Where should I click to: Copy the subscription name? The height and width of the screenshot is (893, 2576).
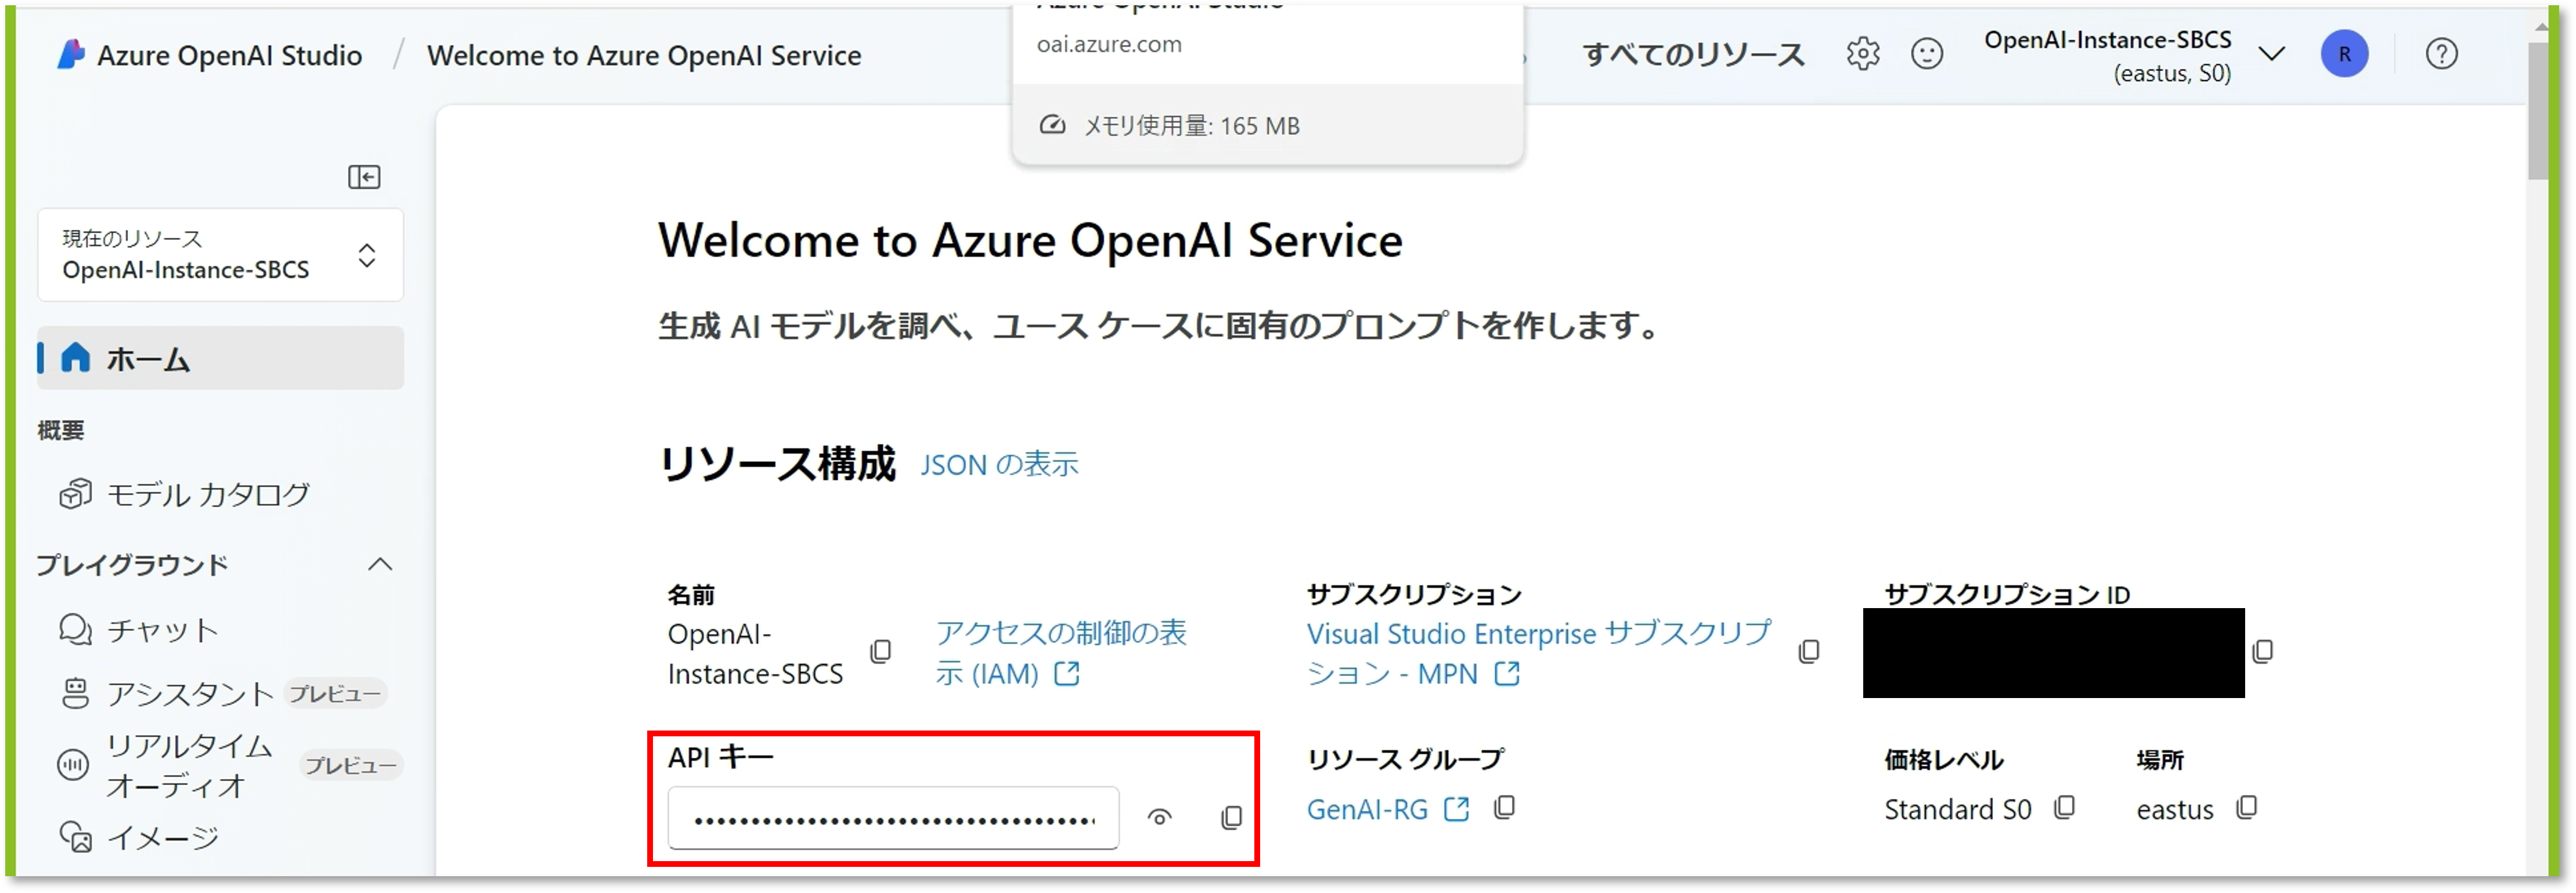point(1808,652)
